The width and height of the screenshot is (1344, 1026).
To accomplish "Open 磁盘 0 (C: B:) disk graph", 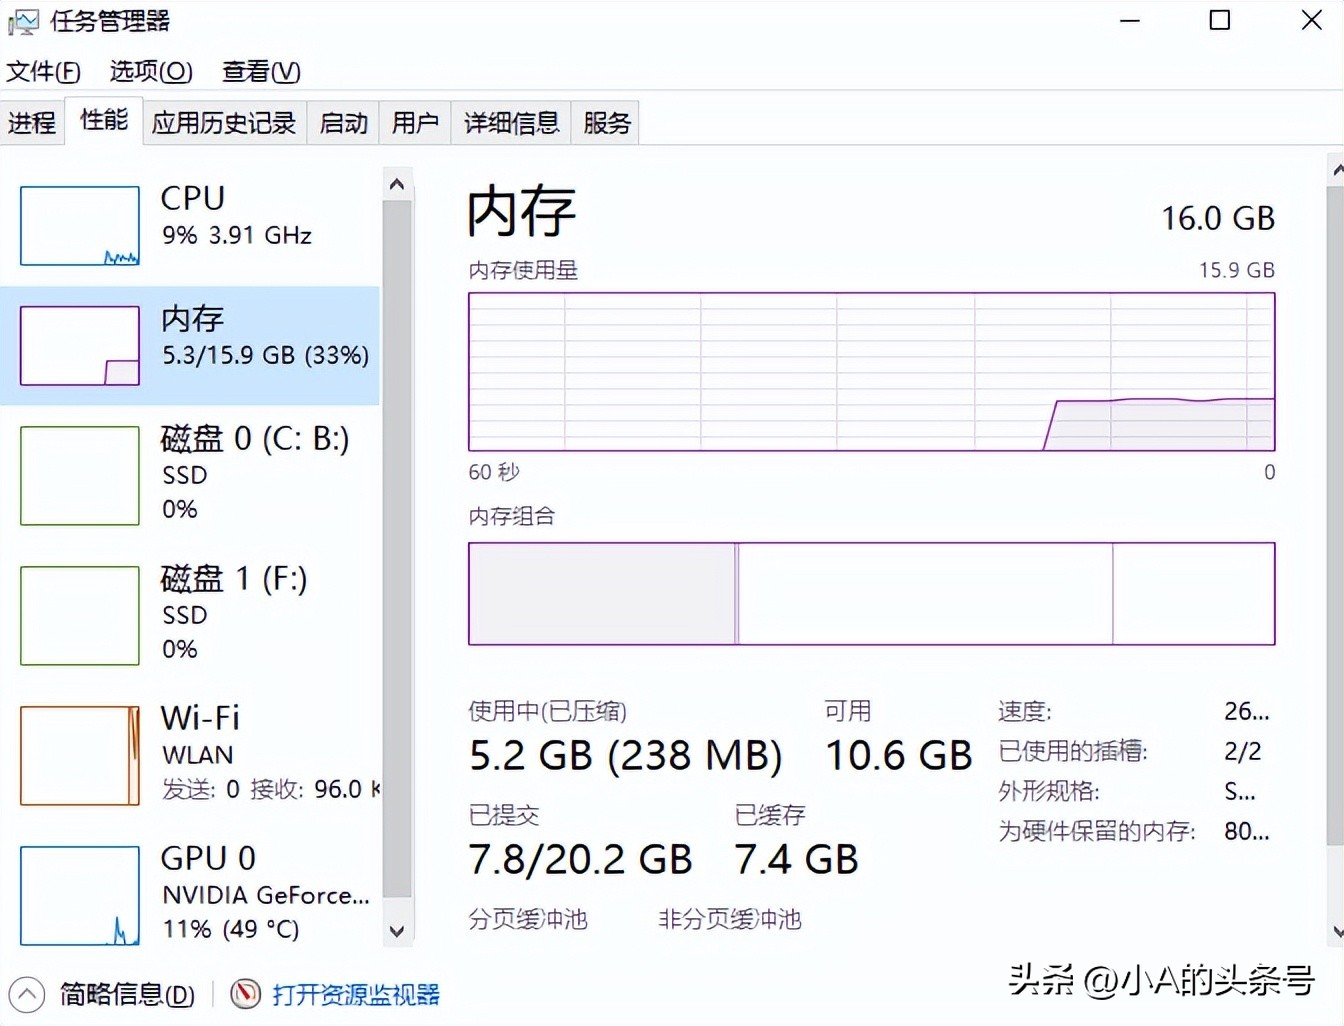I will pos(80,476).
